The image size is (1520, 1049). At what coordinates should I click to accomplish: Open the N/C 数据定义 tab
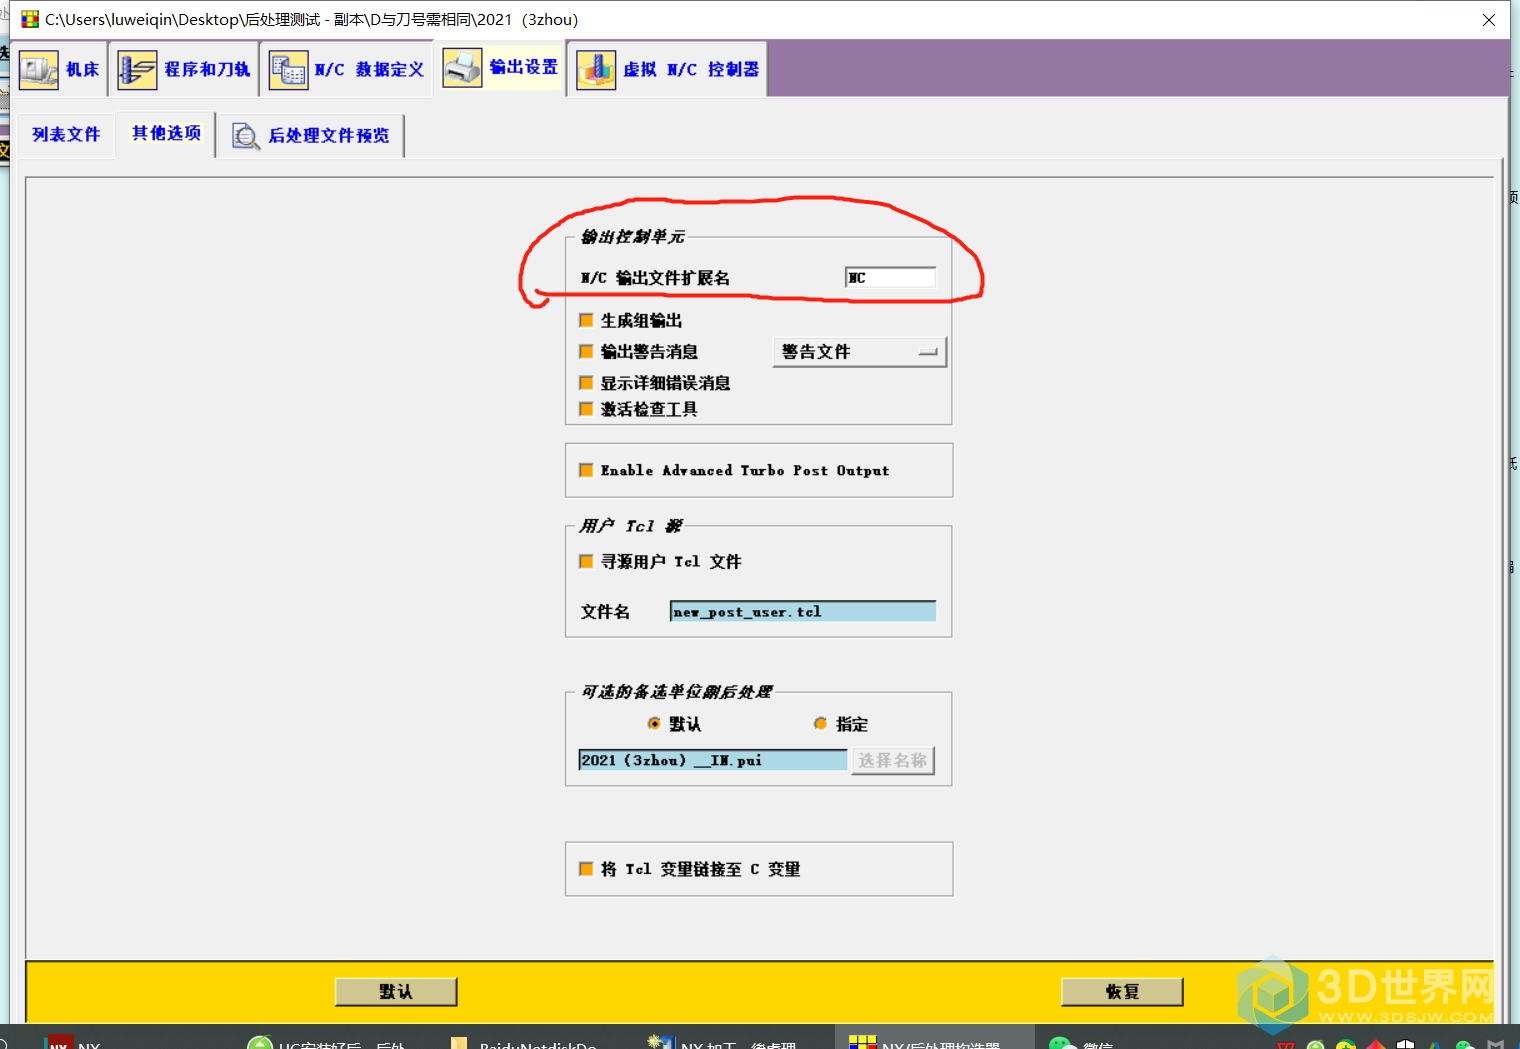pos(347,69)
